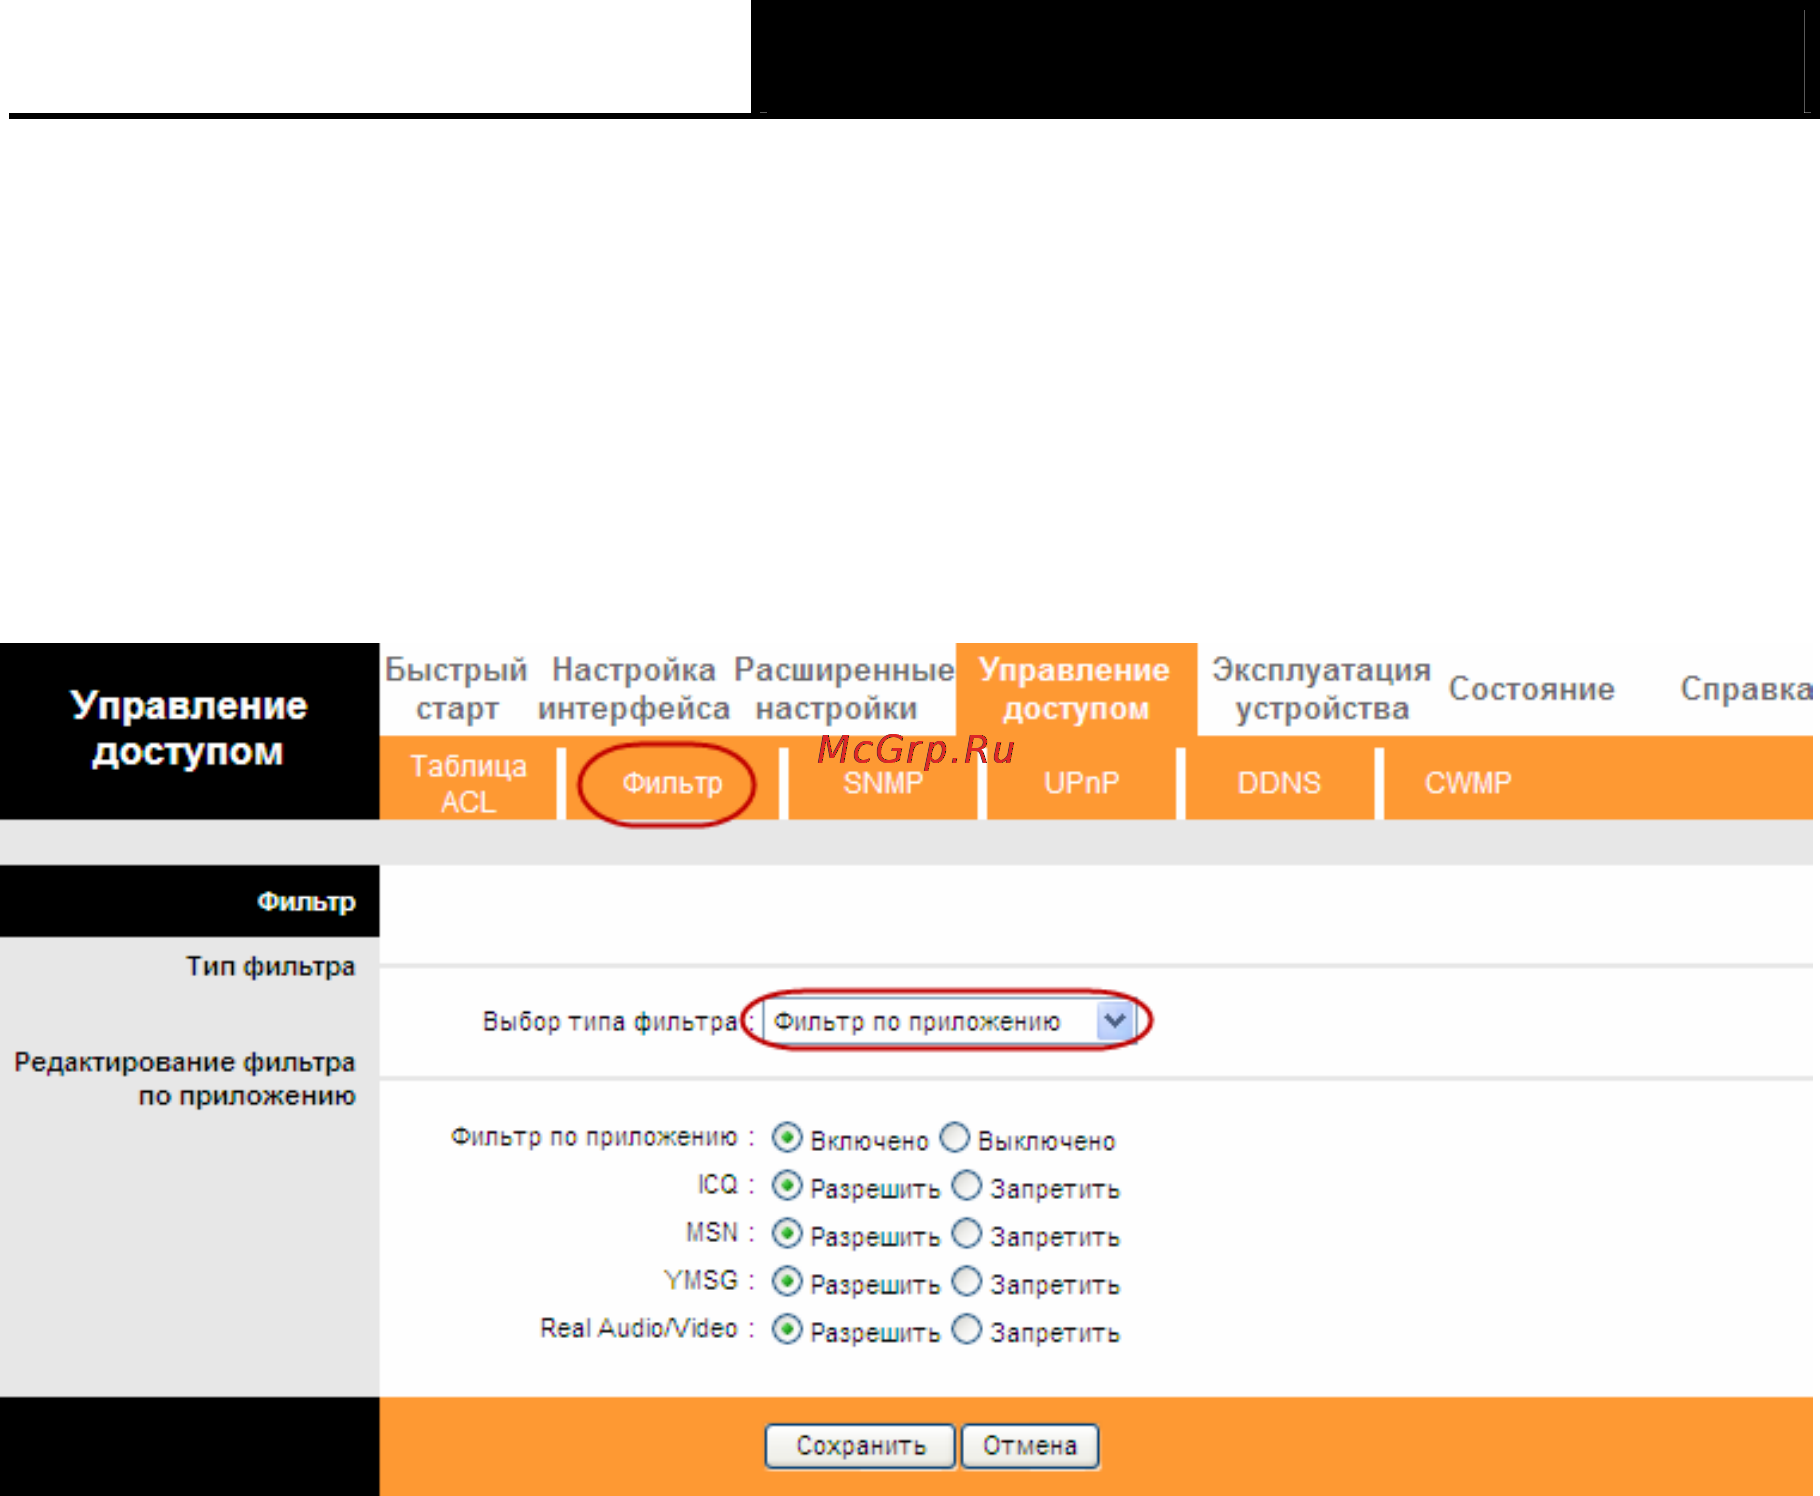This screenshot has width=1820, height=1496.
Task: Click the Отмена button
Action: coord(1030,1446)
